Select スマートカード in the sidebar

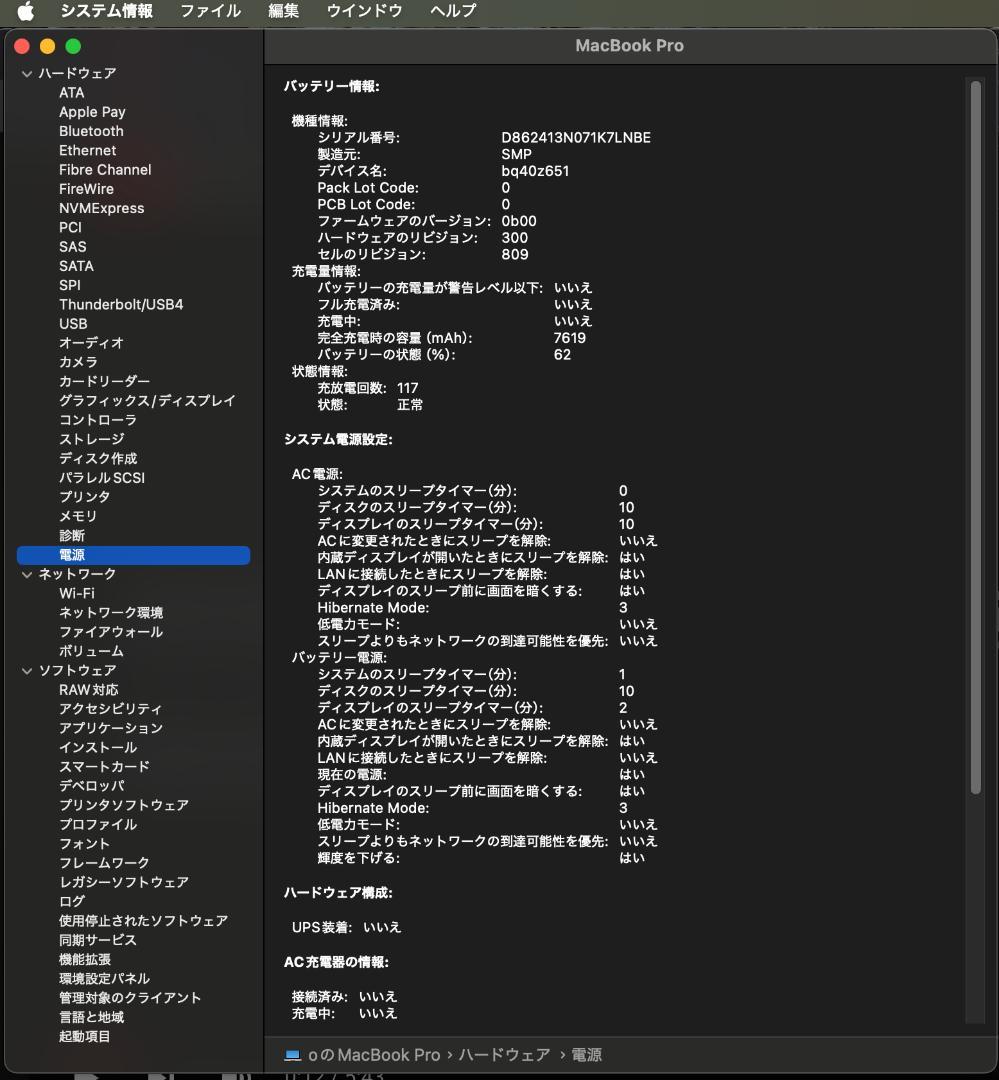pos(105,767)
